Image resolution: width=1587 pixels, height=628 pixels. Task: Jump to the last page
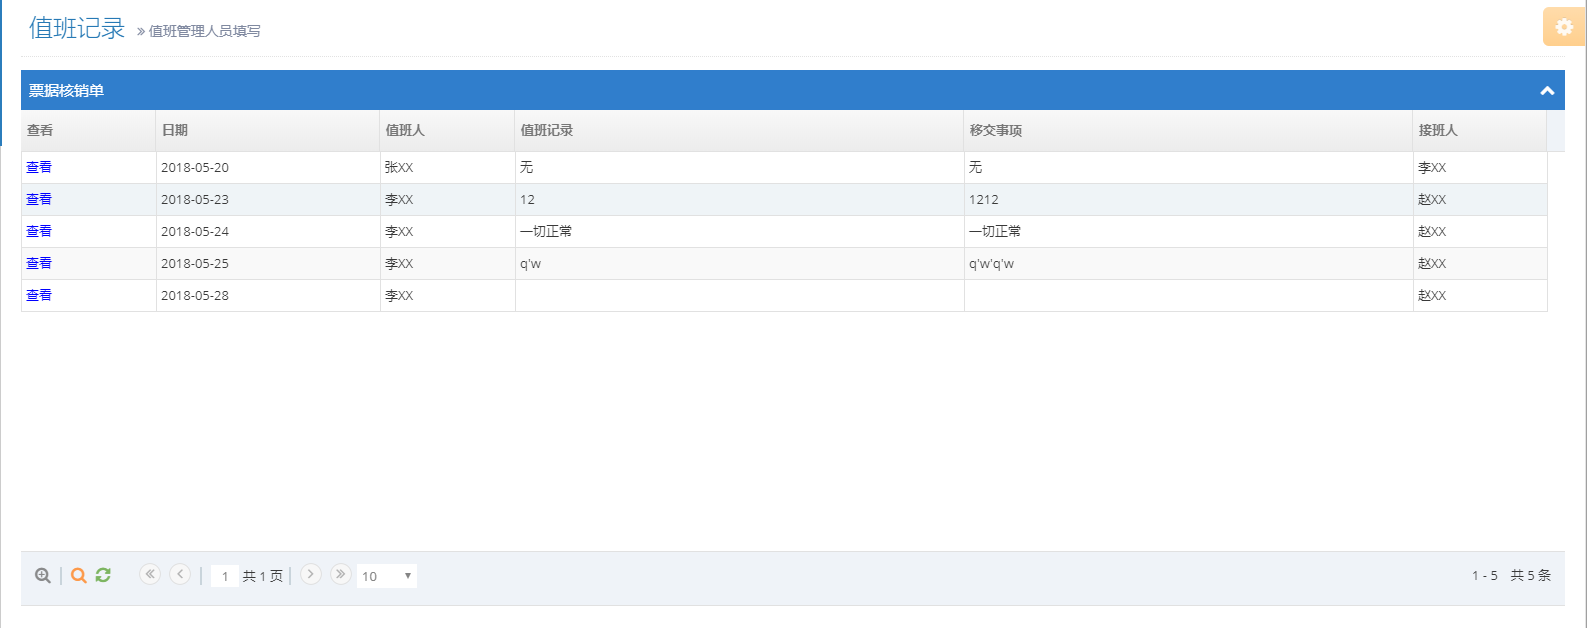pos(341,574)
